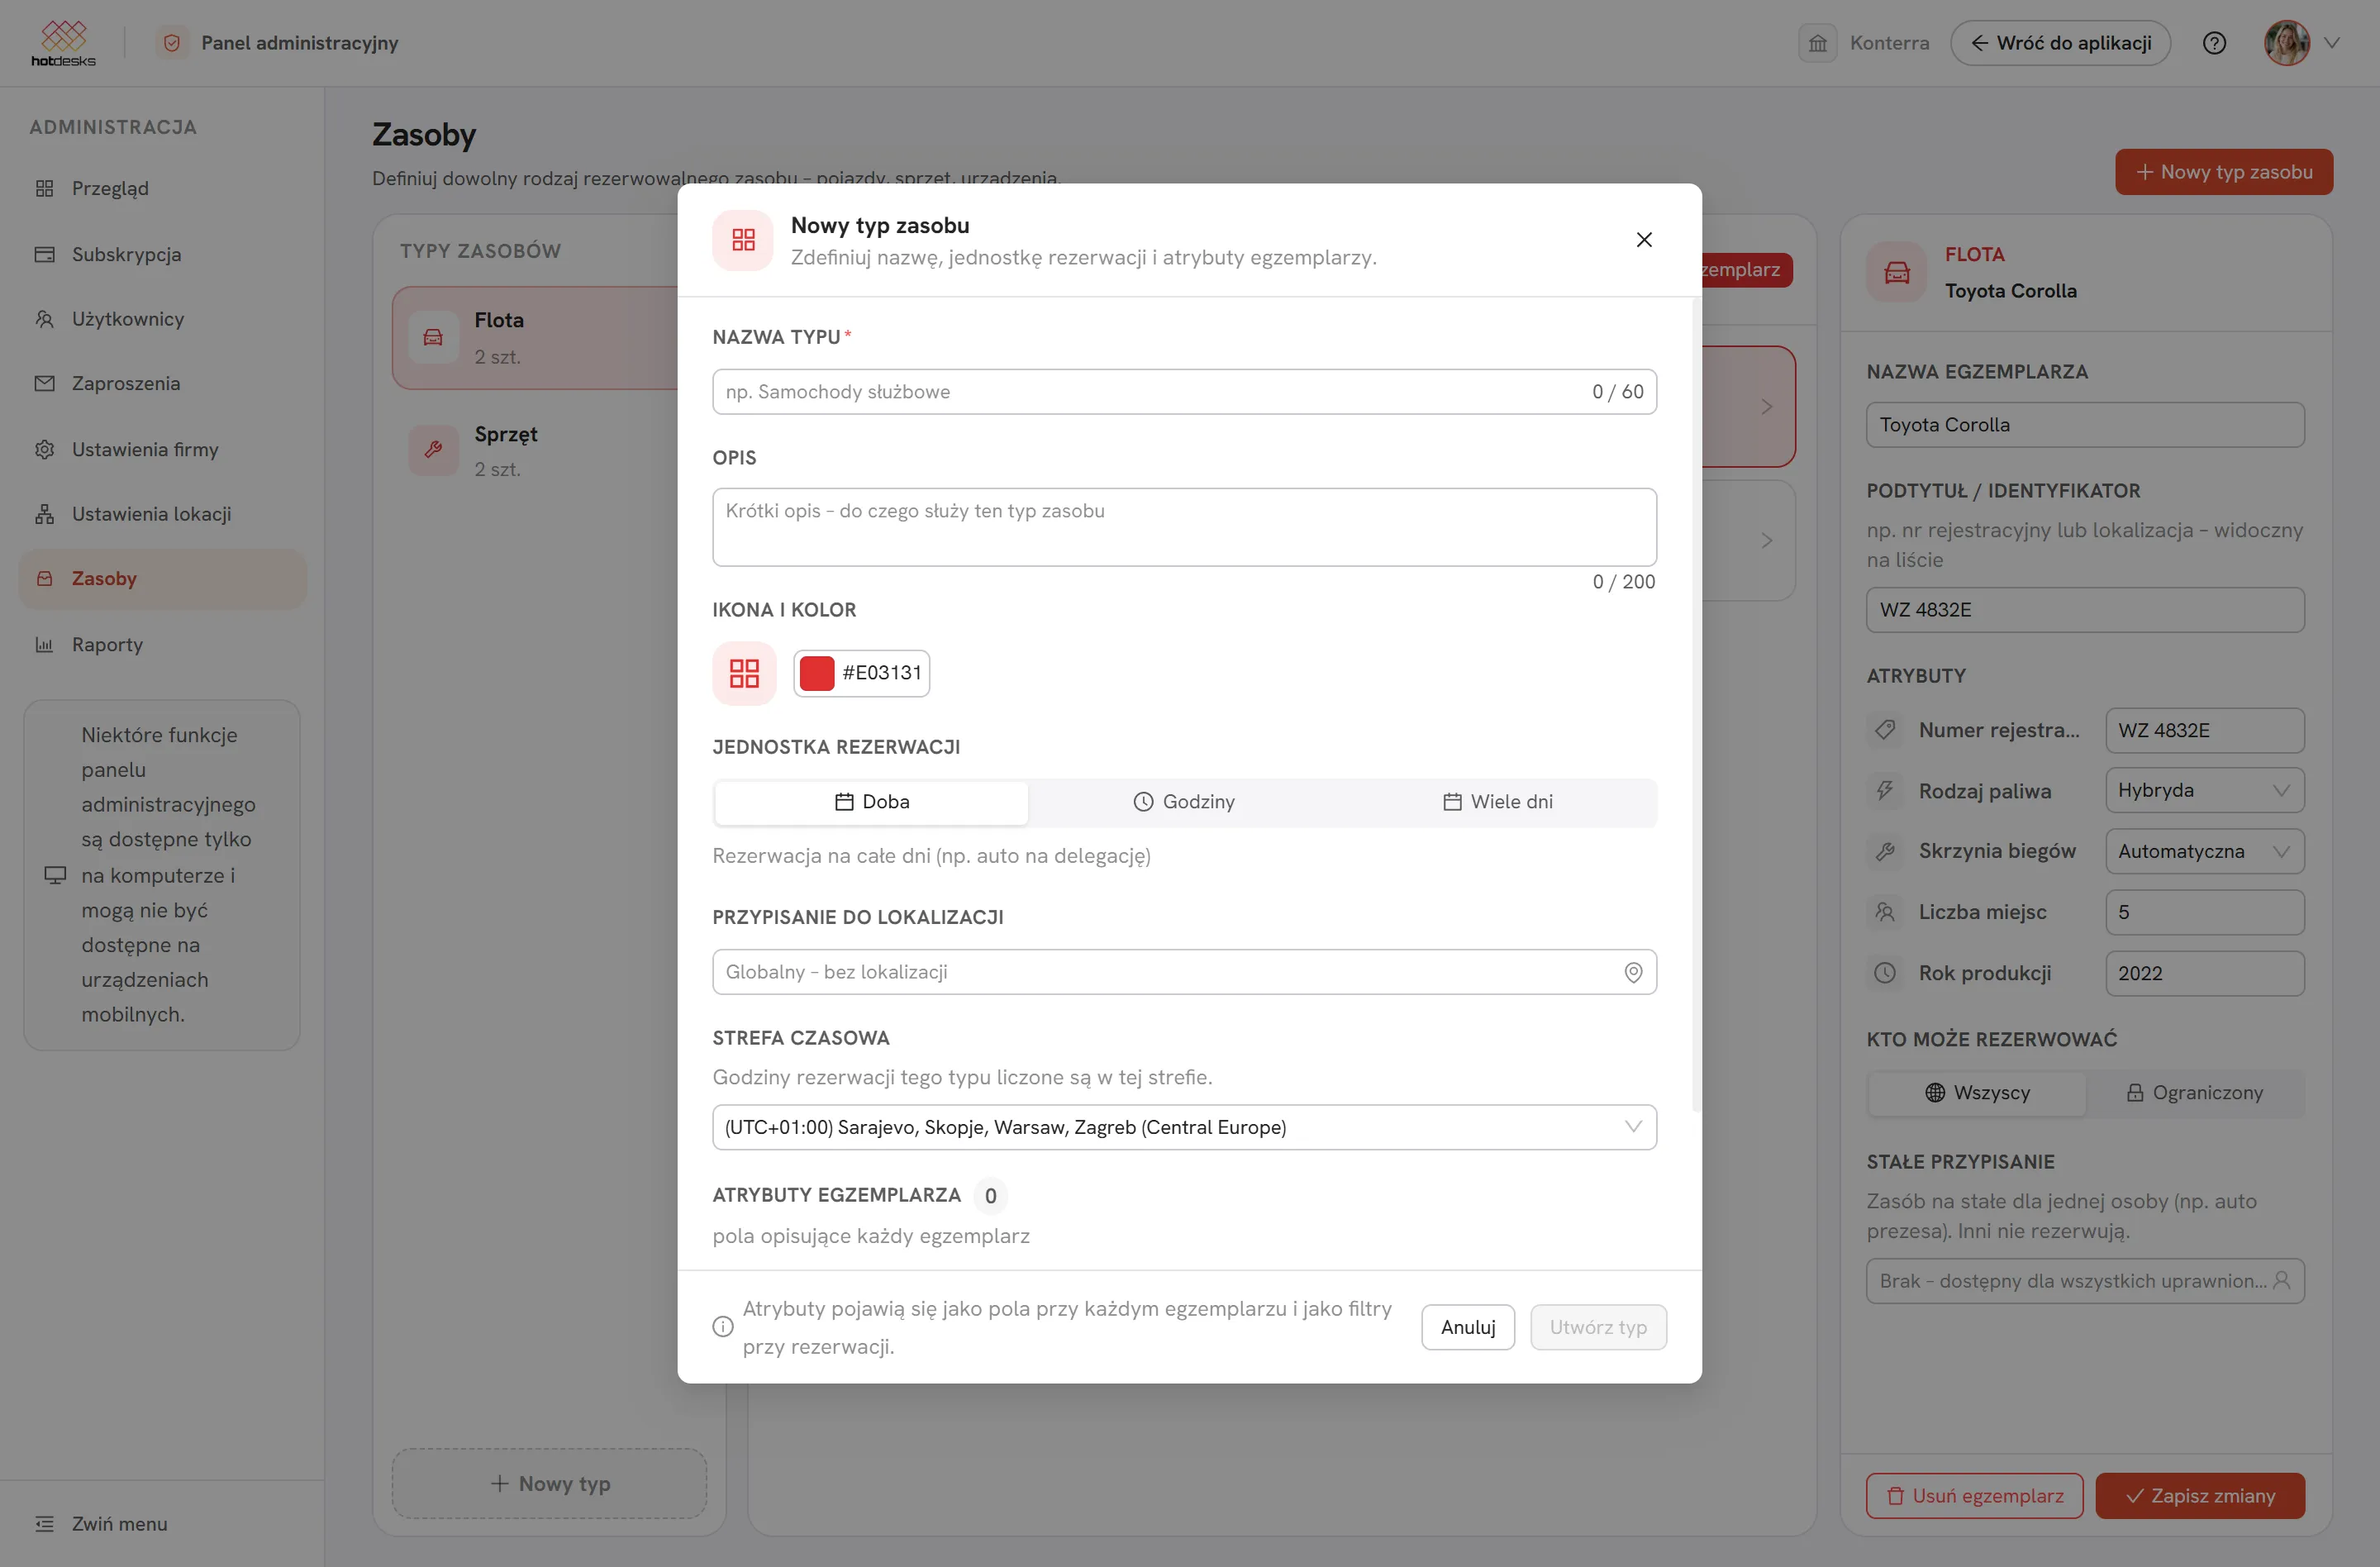This screenshot has height=1567, width=2380.
Task: Choose the resource type icon in modal
Action: 744,673
